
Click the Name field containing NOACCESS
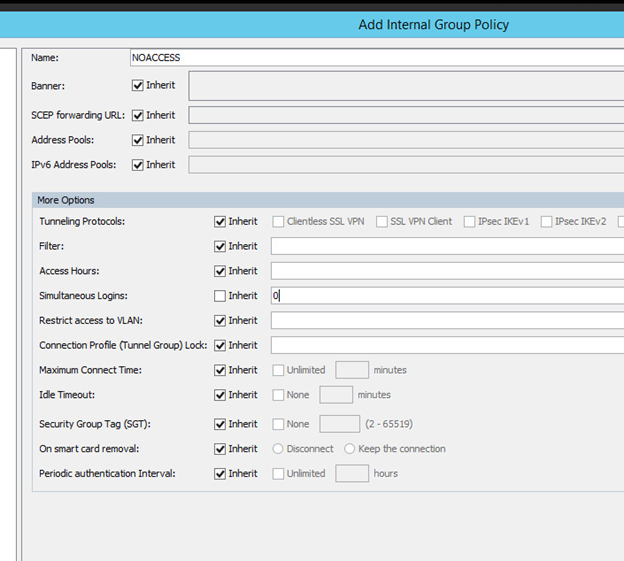375,58
